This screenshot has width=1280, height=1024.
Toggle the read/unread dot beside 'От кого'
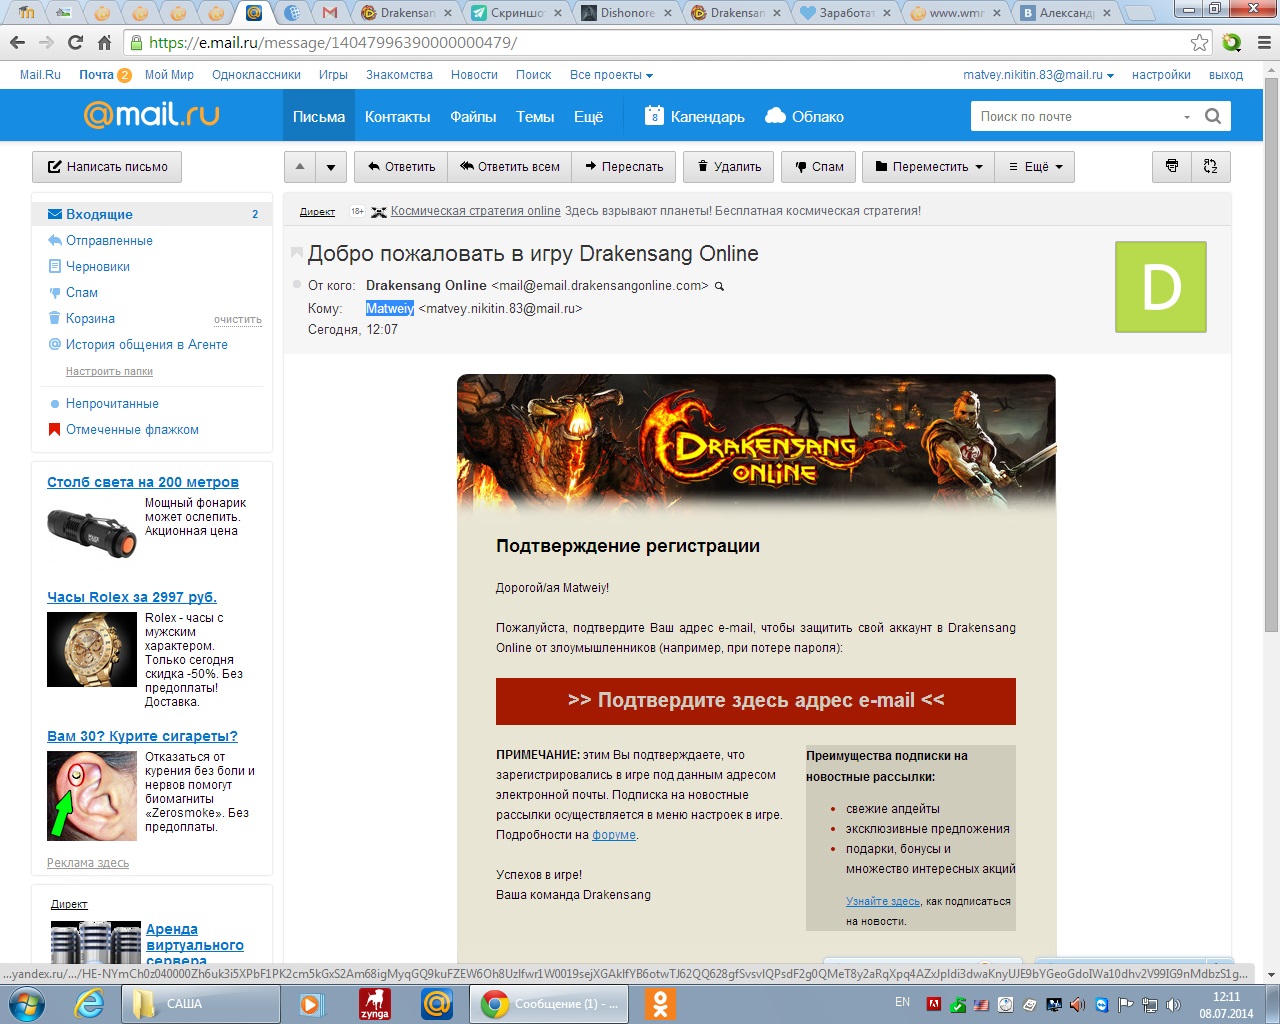coord(297,285)
